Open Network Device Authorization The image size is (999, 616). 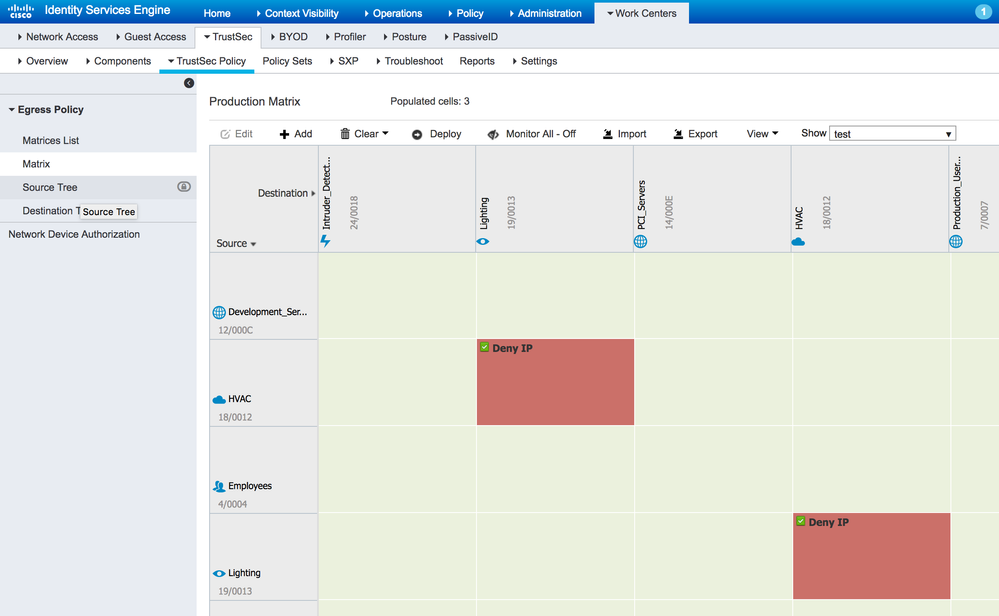pyautogui.click(x=74, y=234)
